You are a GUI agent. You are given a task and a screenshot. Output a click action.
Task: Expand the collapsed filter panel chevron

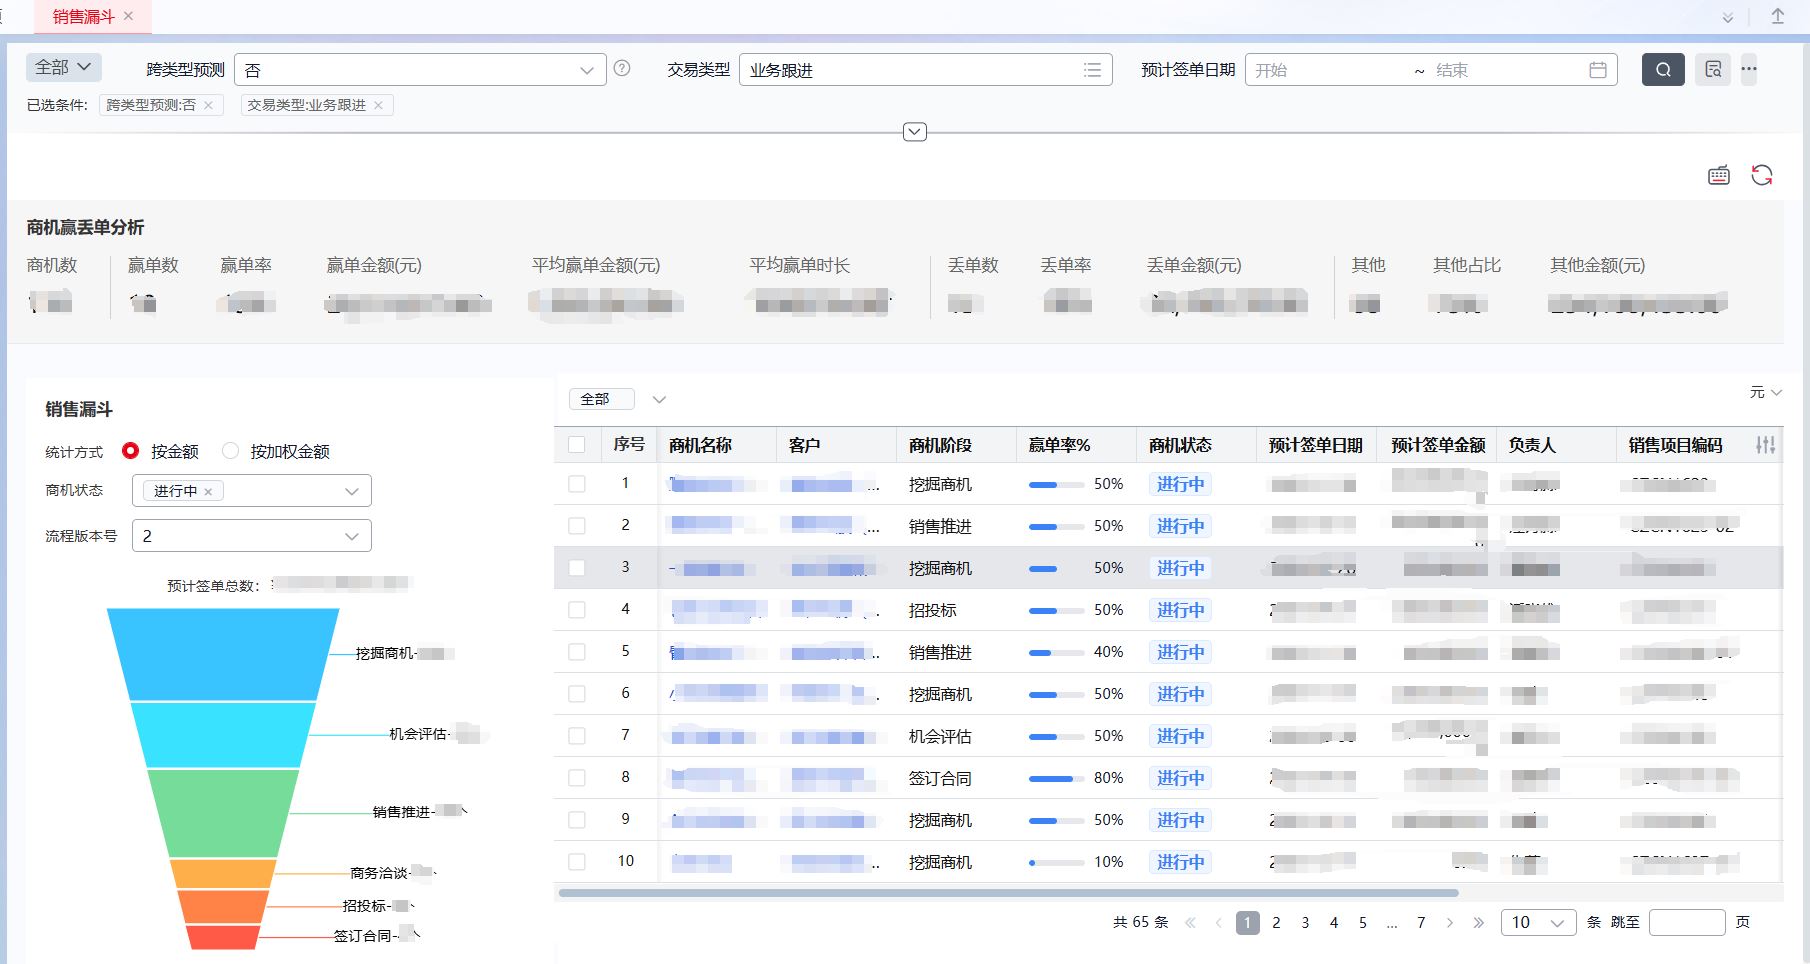[x=914, y=132]
